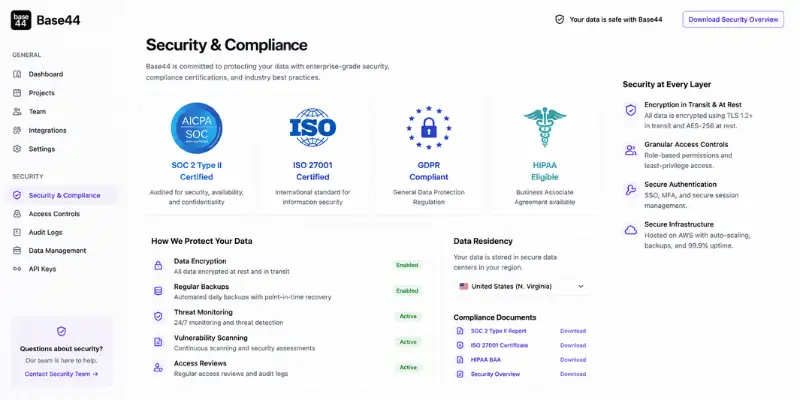Click the Security & Compliance shield icon in sidebar
The width and height of the screenshot is (800, 400).
(x=17, y=195)
